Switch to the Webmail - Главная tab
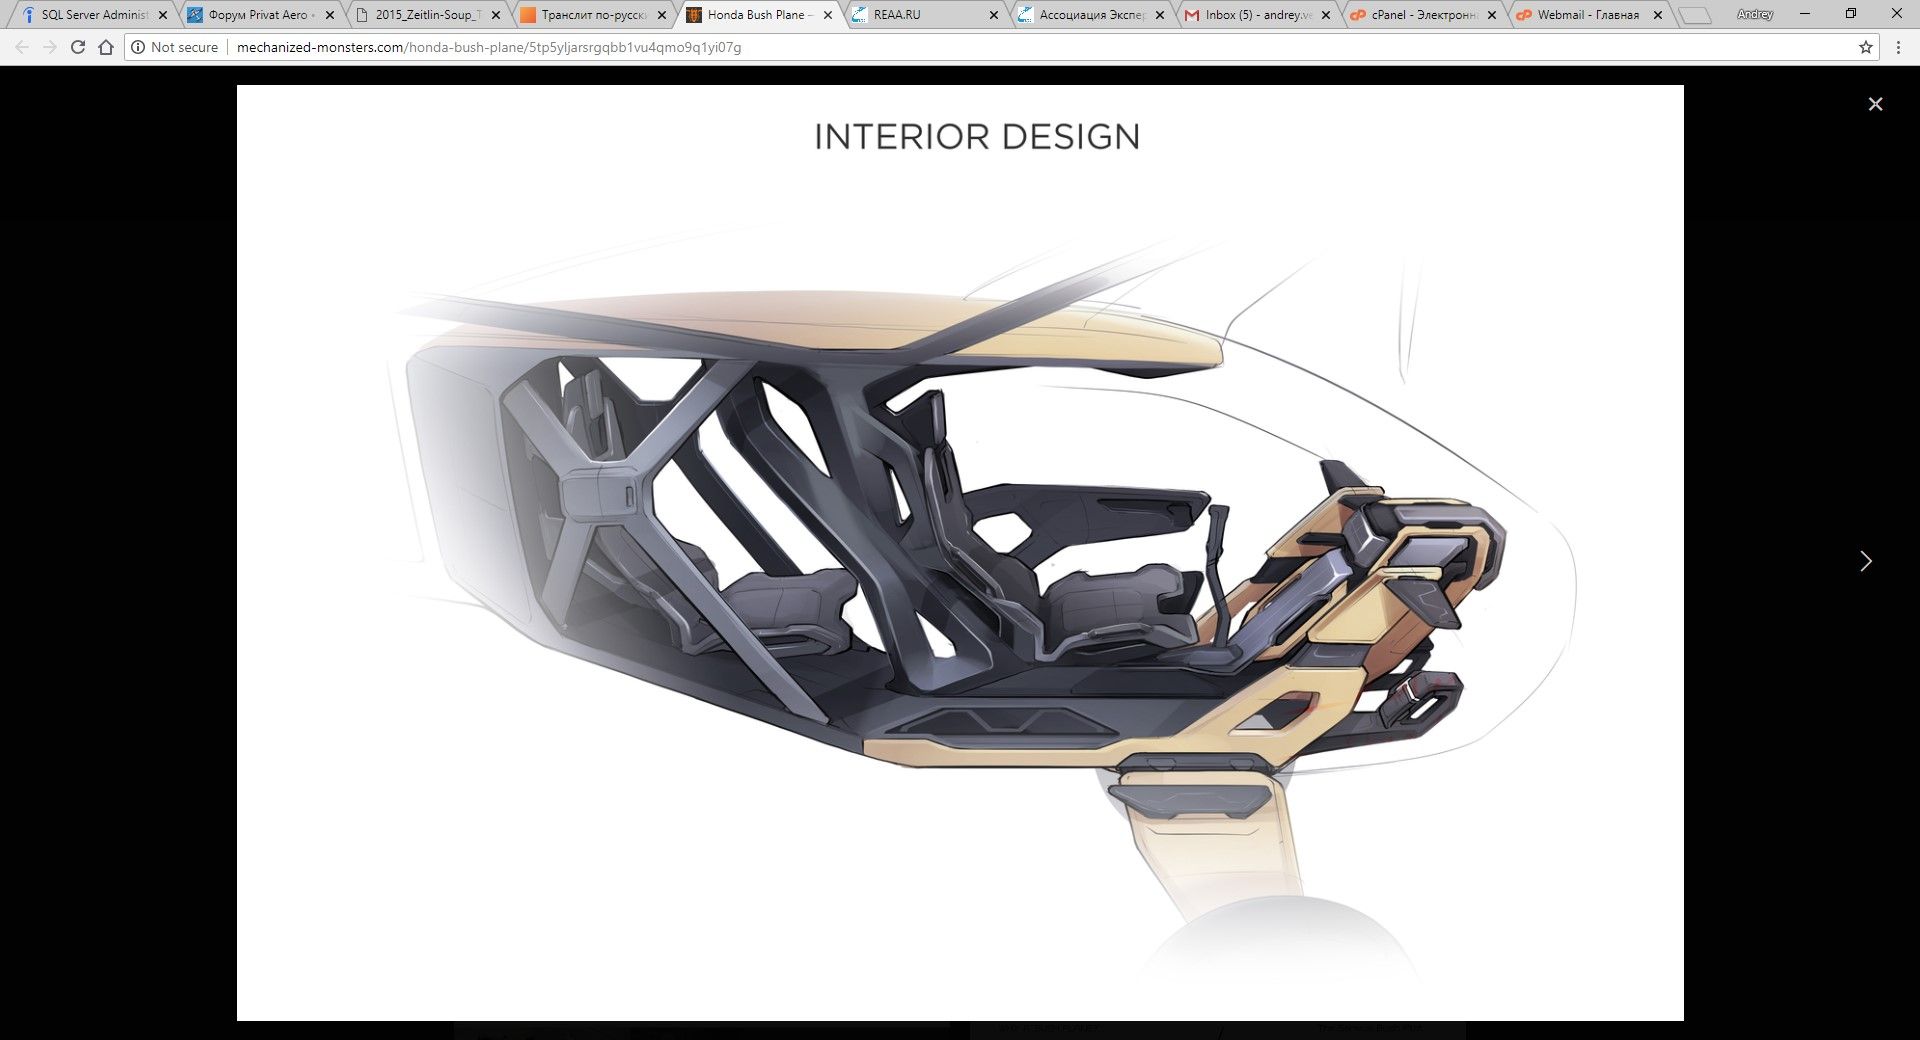Viewport: 1920px width, 1040px height. [1587, 15]
